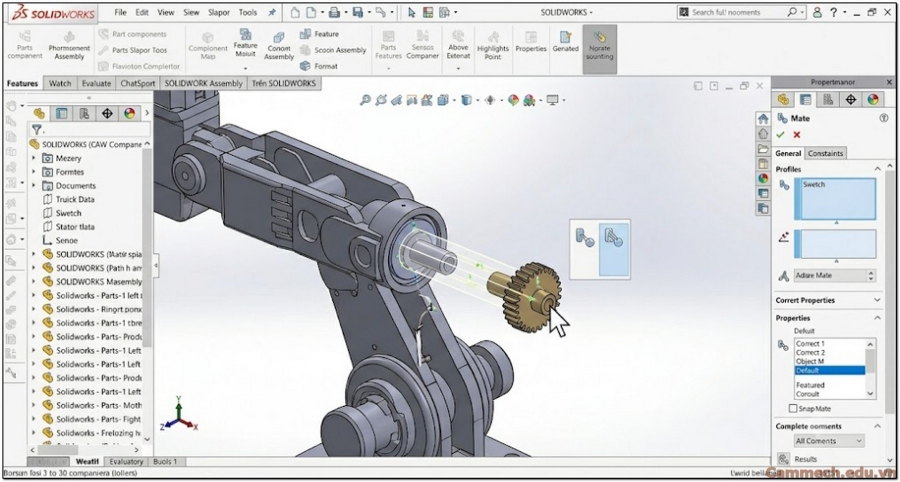Viewport: 900px width, 482px height.
Task: Expand the Formtes folder in tree
Action: tap(33, 172)
